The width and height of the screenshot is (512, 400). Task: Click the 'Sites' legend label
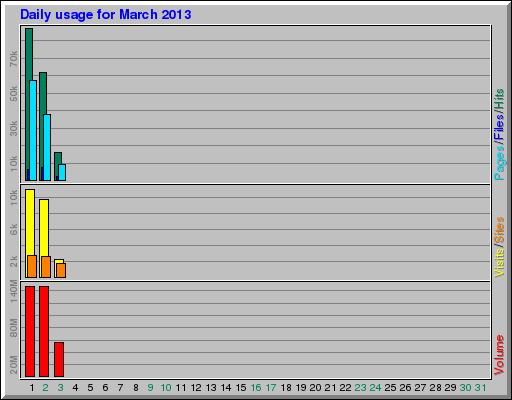499,230
